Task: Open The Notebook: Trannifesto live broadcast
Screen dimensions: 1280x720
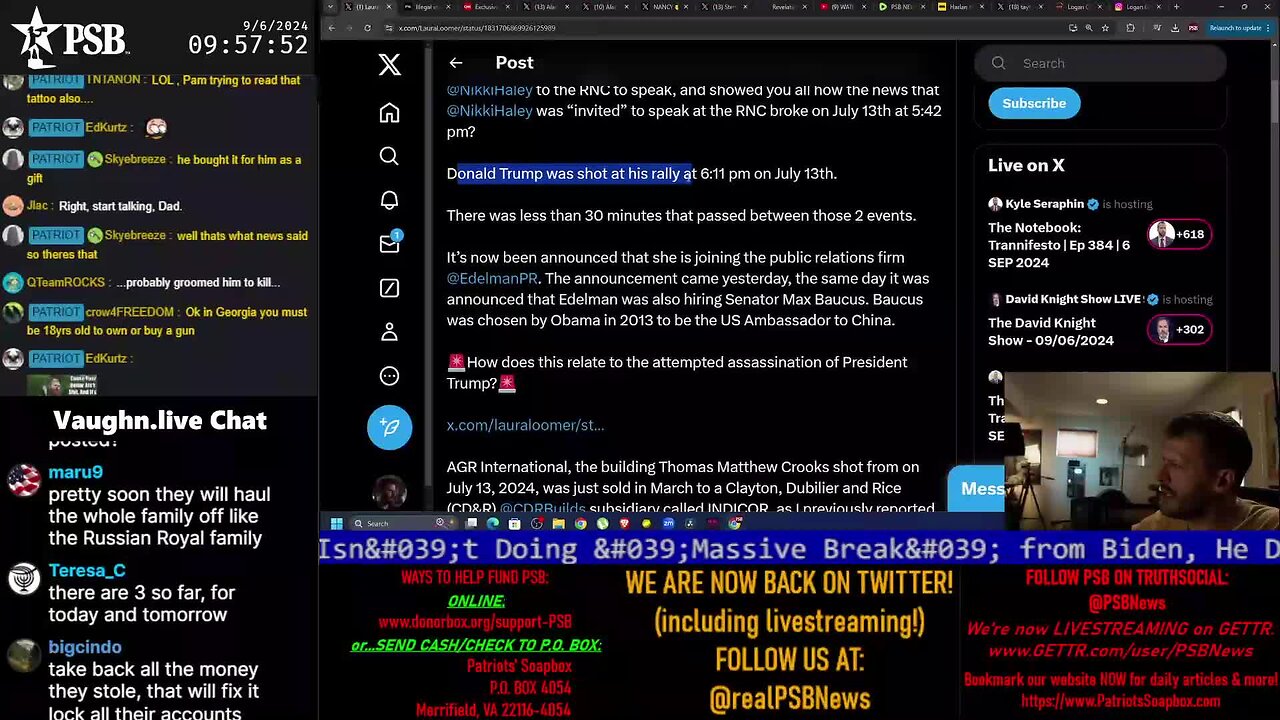Action: coord(1060,245)
